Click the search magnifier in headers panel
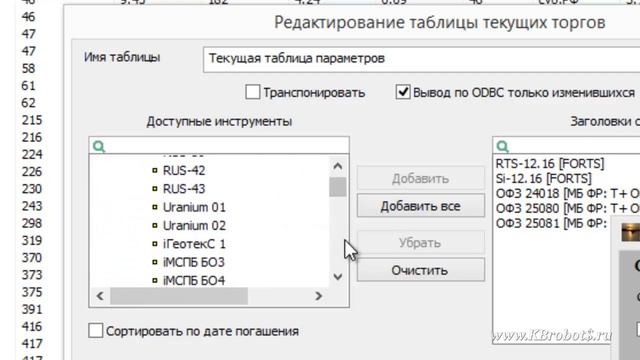640x360 pixels. click(x=503, y=146)
